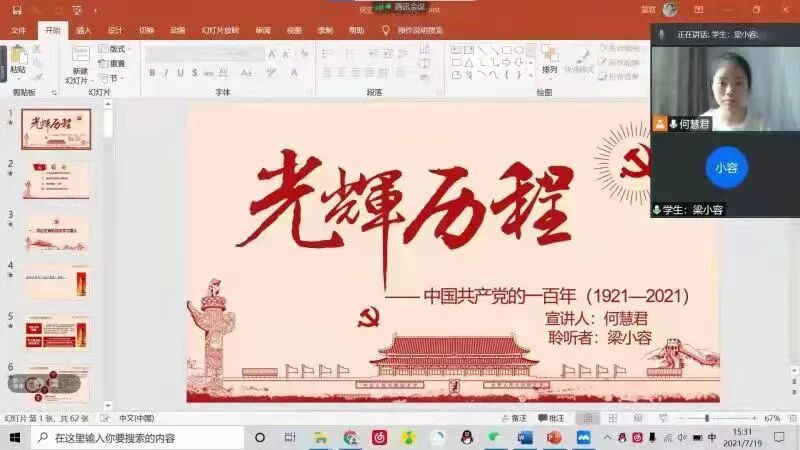Switch to the 插入 Insert tab

[x=84, y=31]
